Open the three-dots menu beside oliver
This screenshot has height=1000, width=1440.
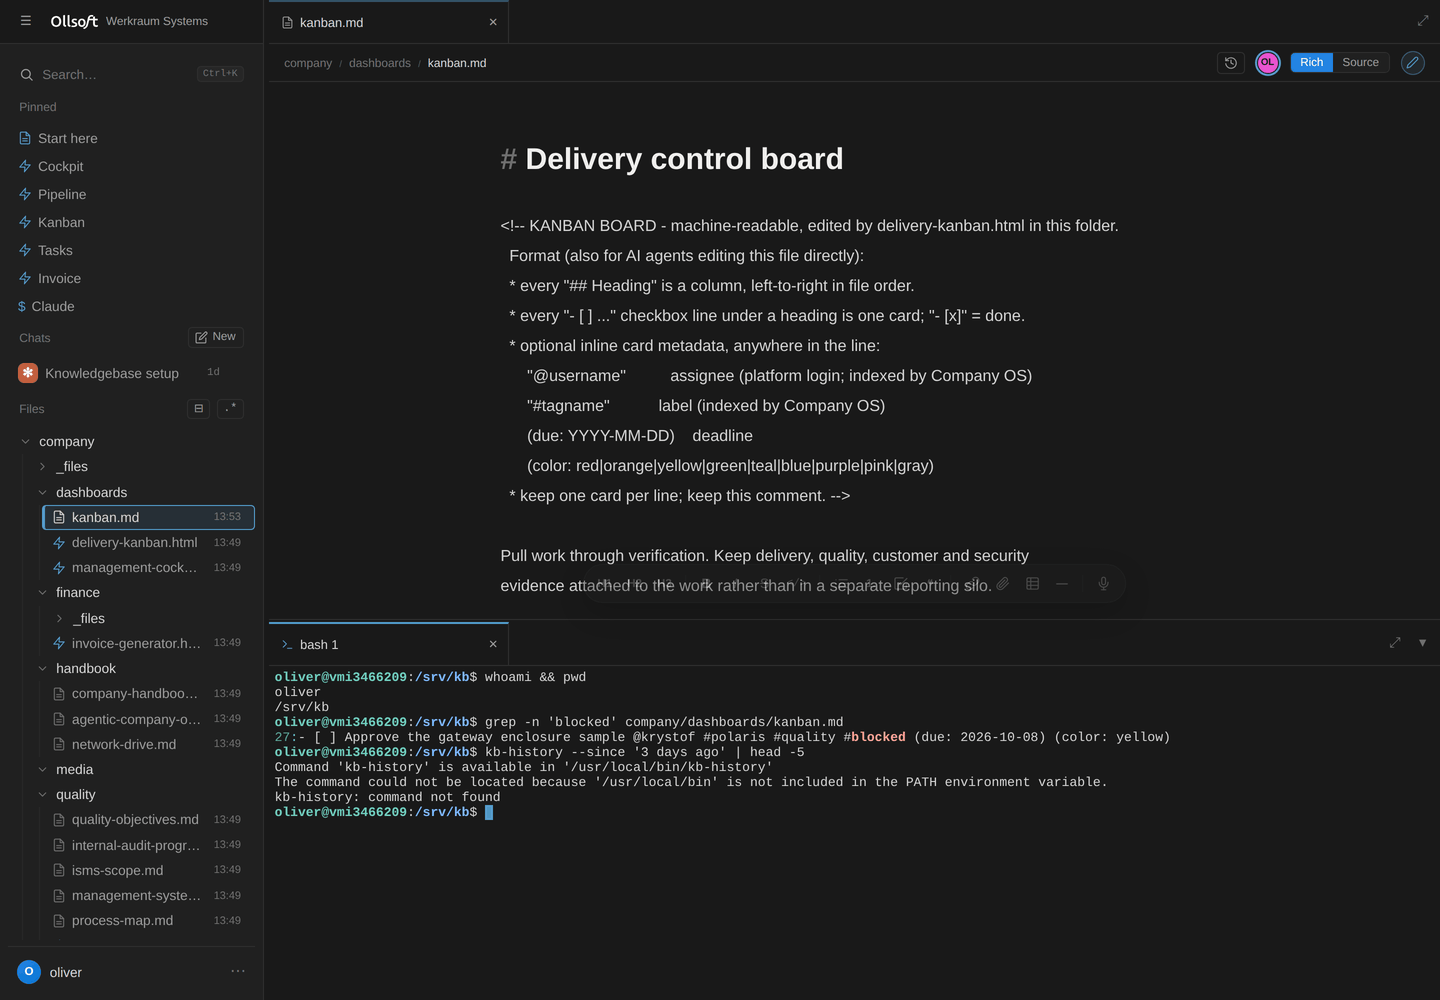click(x=238, y=971)
